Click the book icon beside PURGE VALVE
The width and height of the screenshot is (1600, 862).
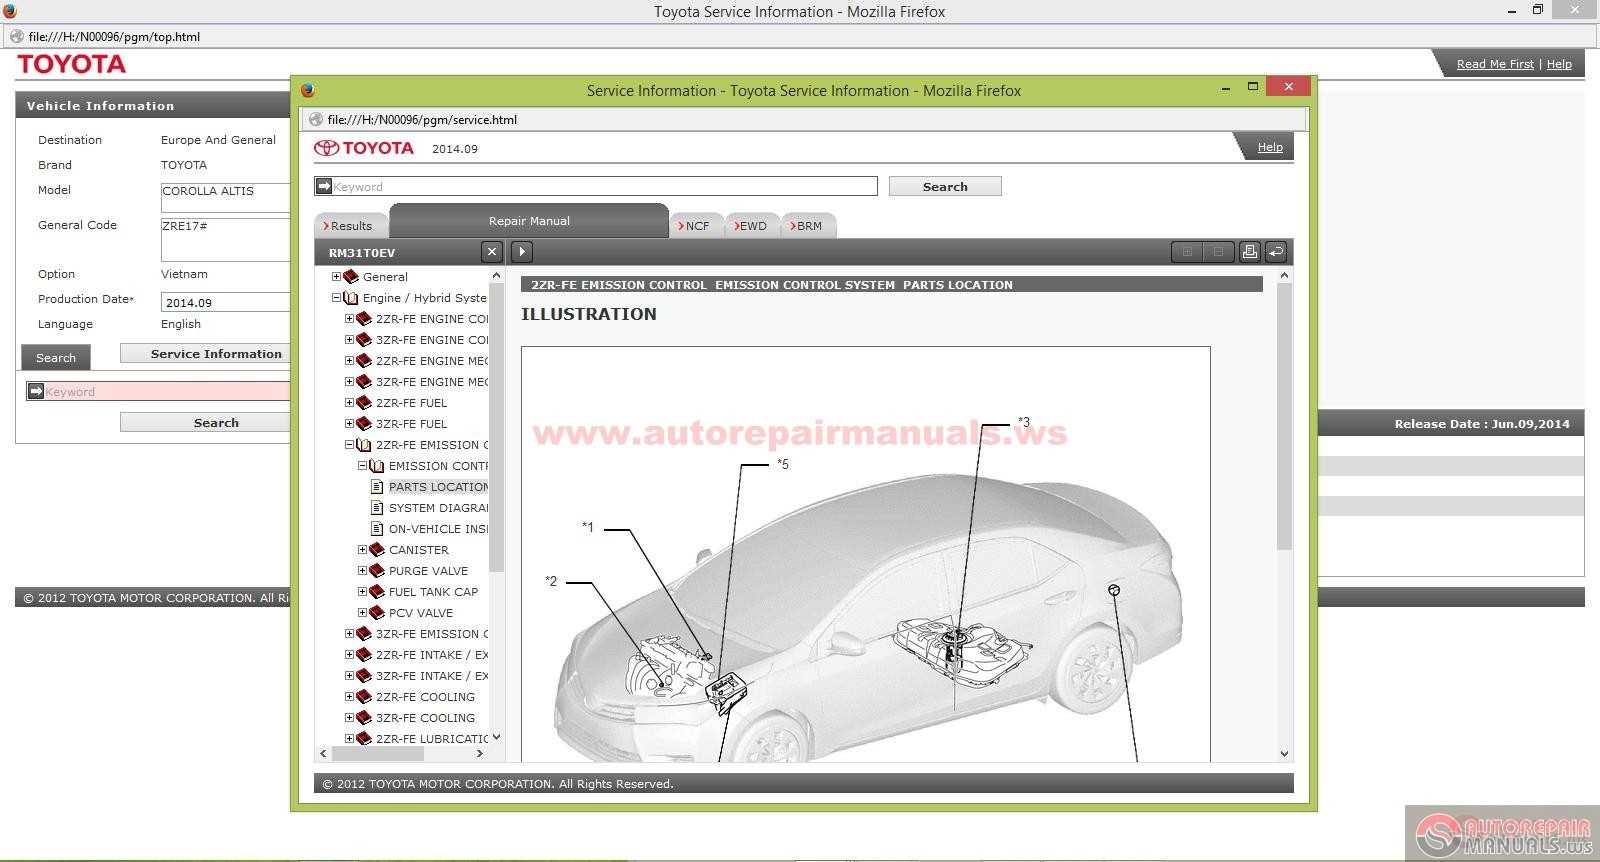coord(377,571)
